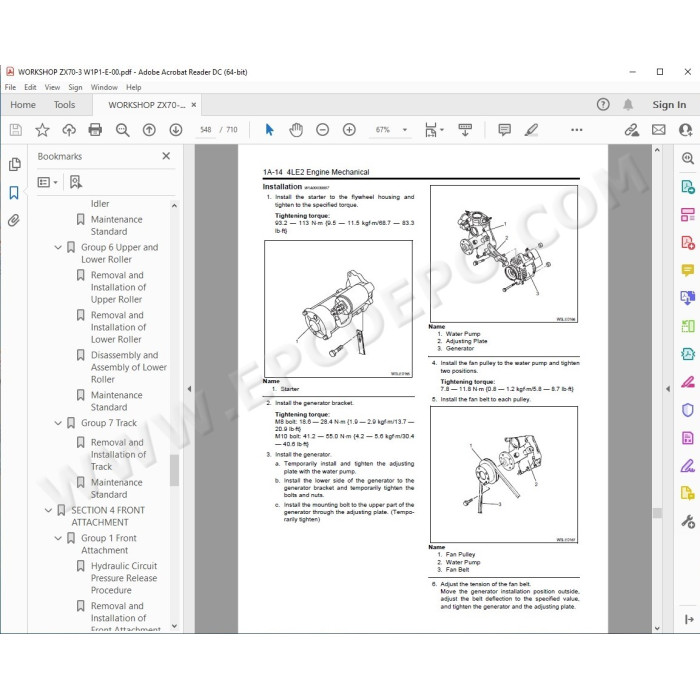Open Disassembly and Assembly of Lower Roller
Image resolution: width=700 pixels, height=700 pixels.
coord(129,367)
